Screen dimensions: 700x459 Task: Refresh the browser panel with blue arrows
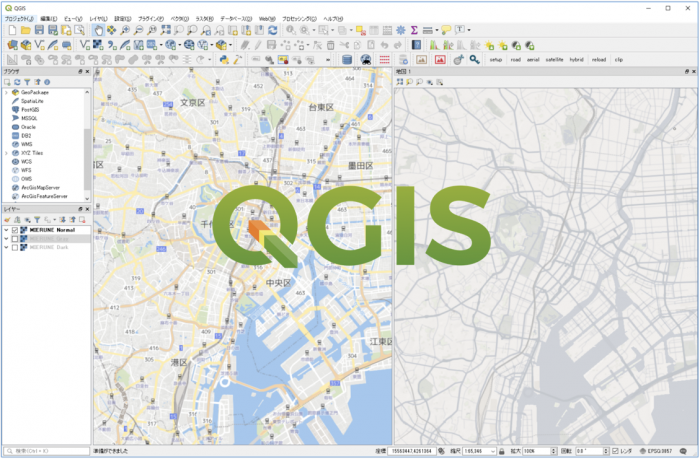coord(17,82)
